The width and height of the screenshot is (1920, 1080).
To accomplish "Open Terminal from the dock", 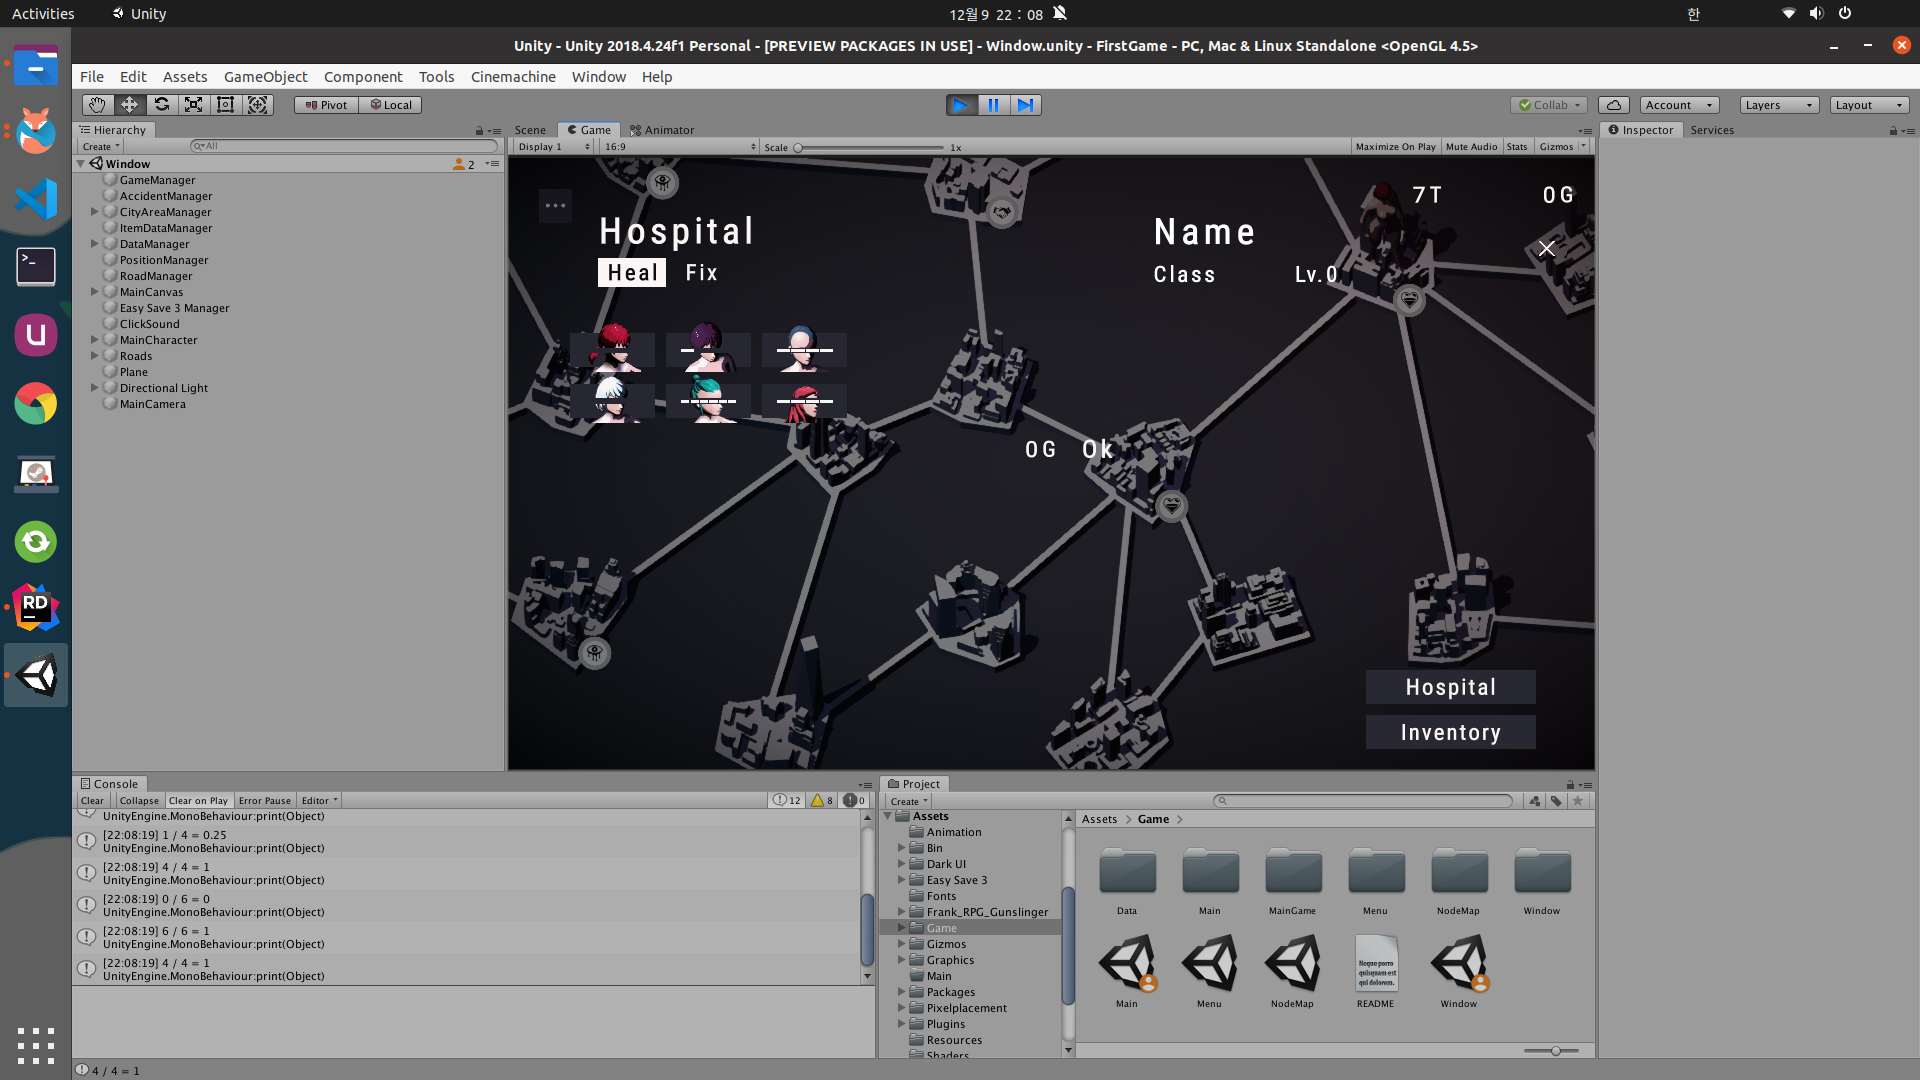I will pyautogui.click(x=36, y=267).
